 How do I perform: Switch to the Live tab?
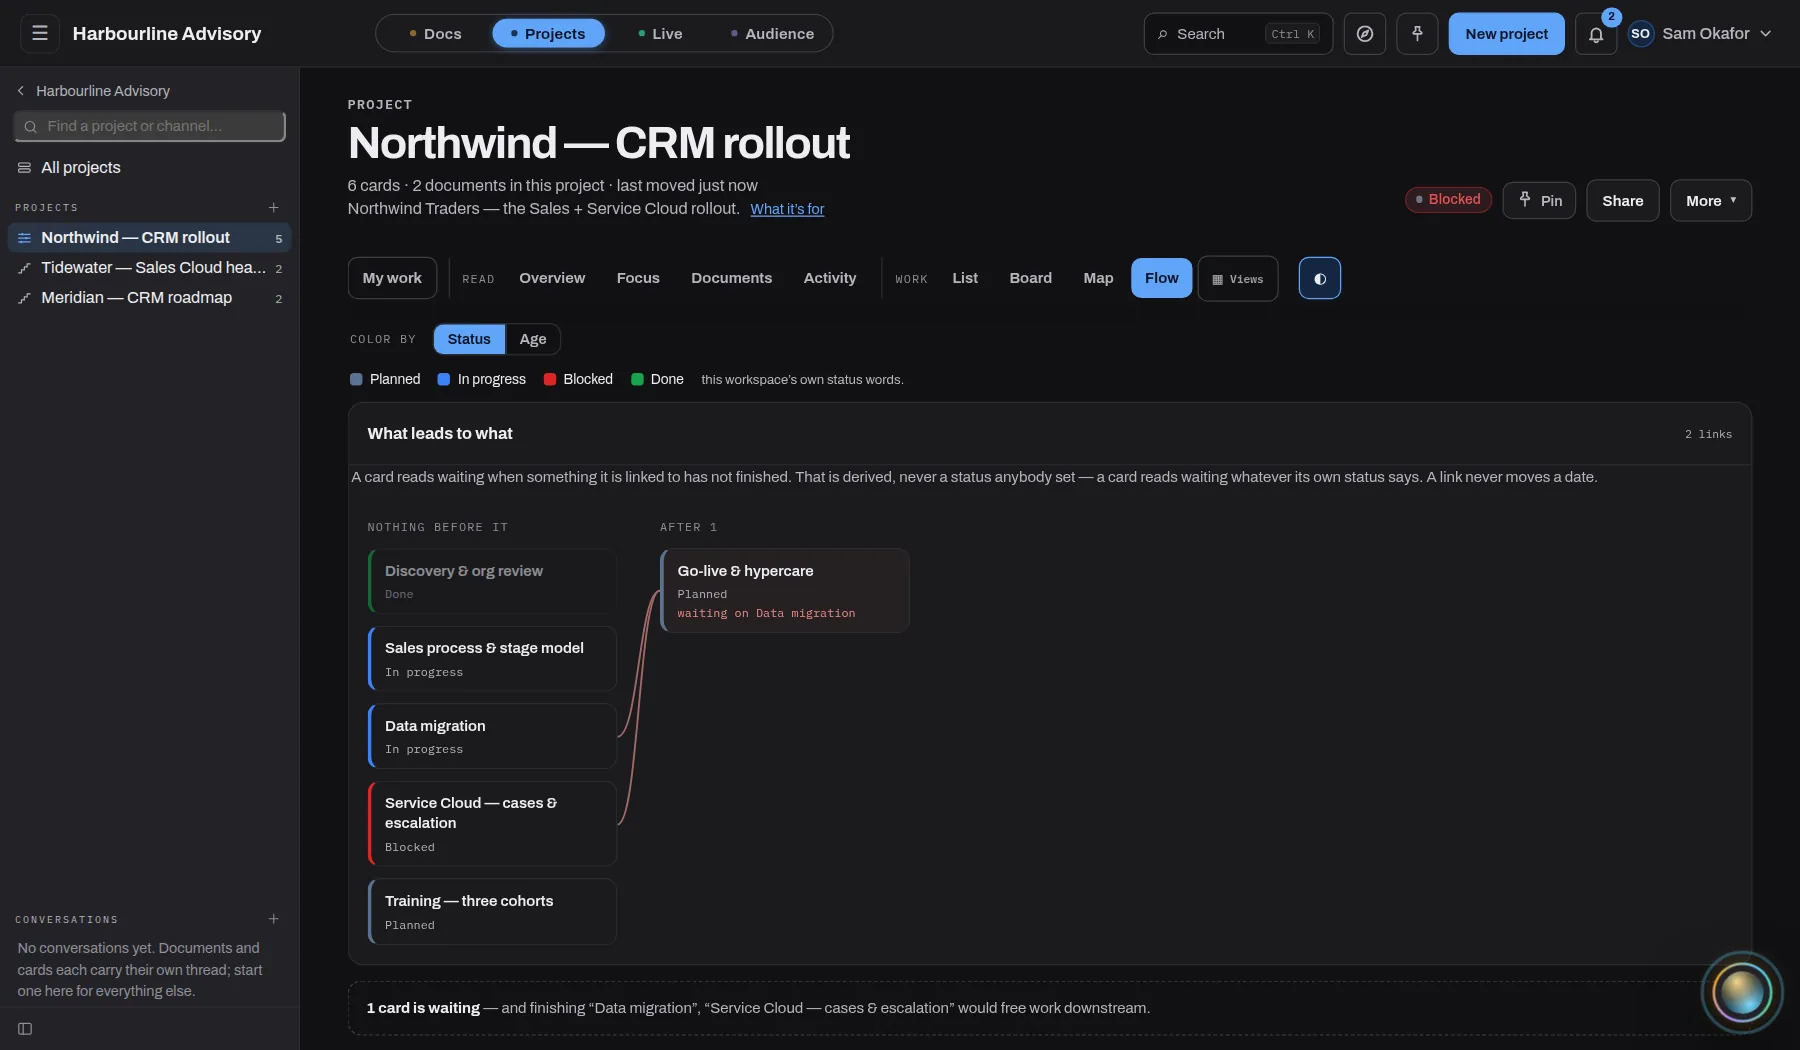[x=659, y=34]
